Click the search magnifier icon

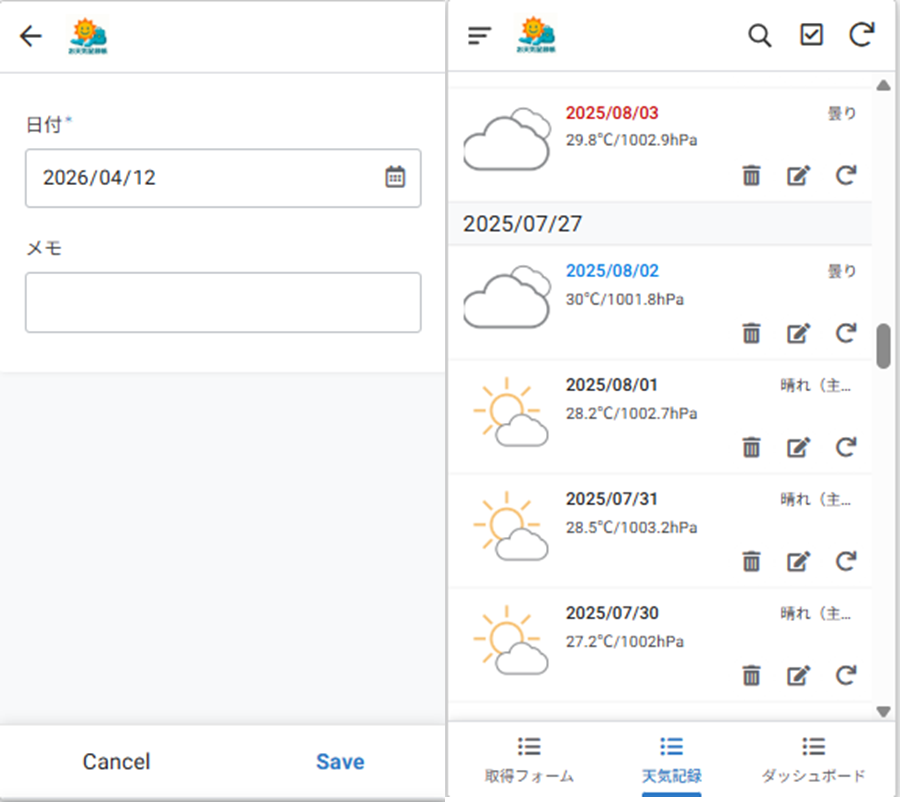point(760,35)
